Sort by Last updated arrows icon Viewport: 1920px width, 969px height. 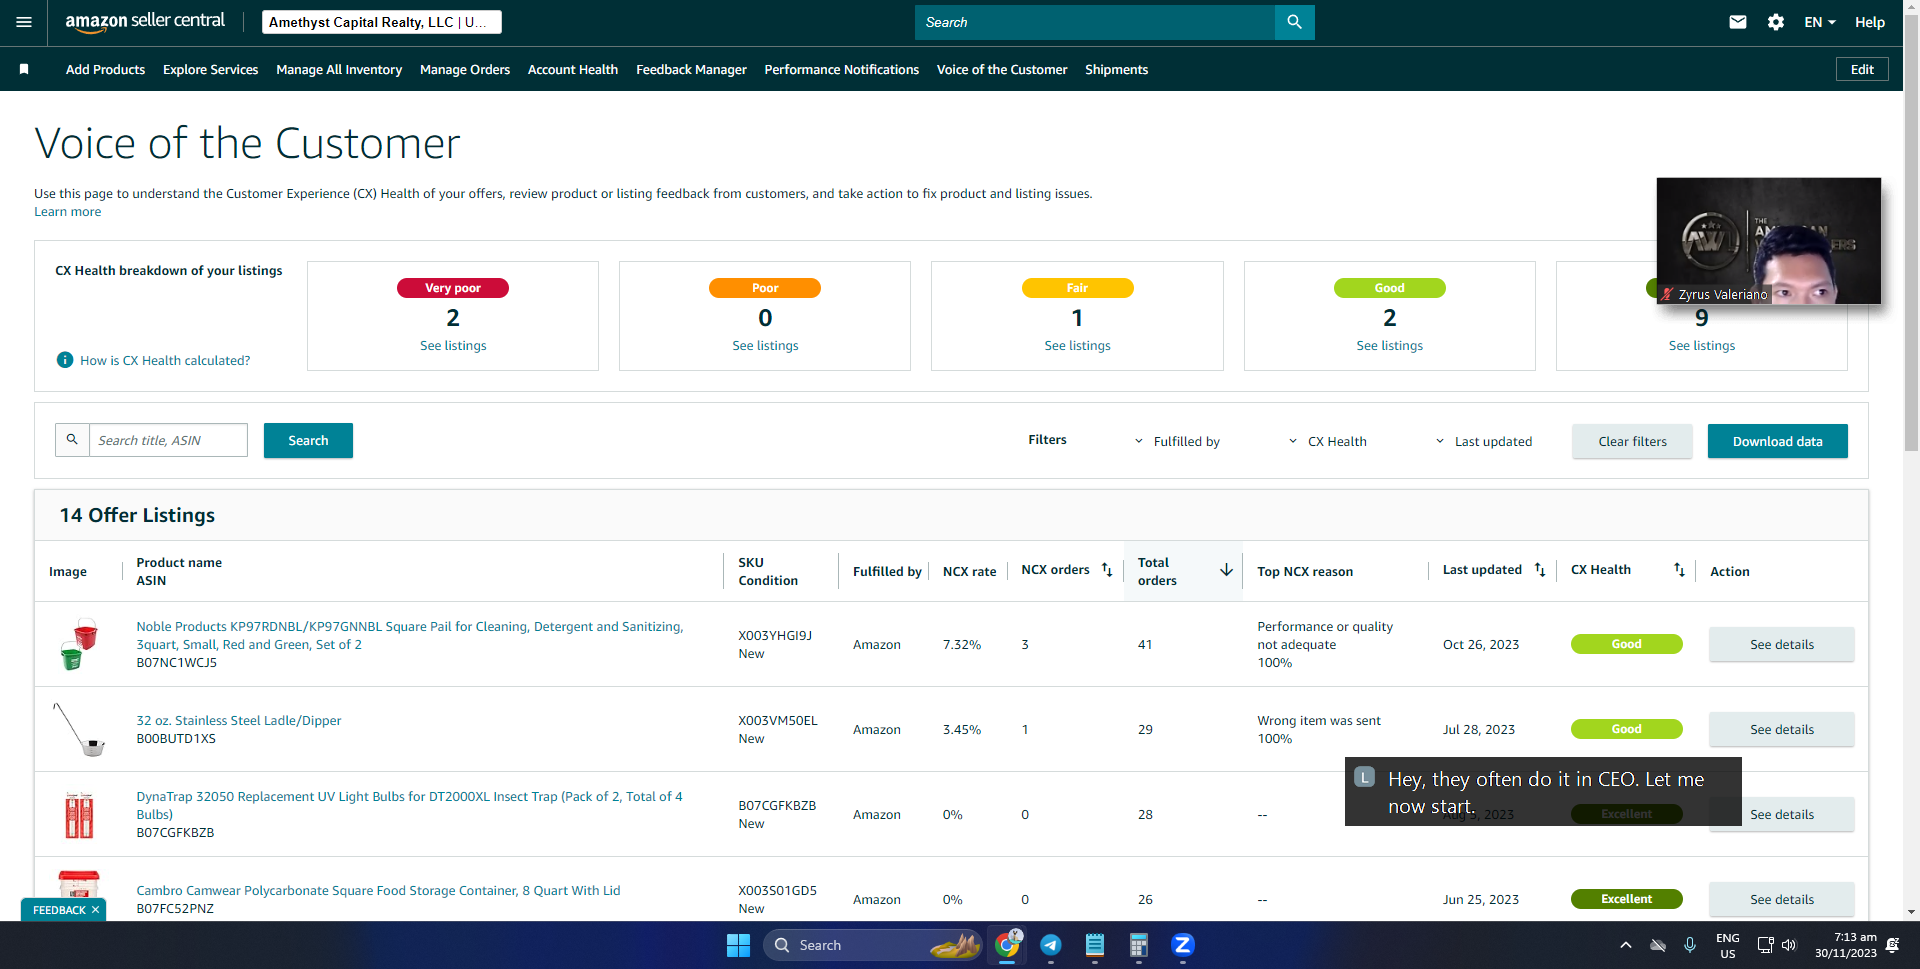1540,570
